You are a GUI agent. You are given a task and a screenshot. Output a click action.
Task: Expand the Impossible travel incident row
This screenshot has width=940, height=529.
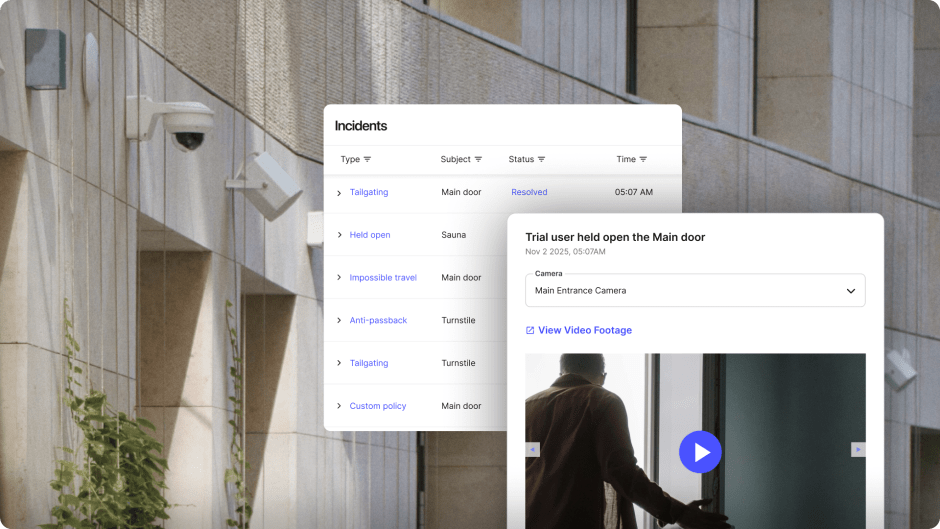(339, 278)
